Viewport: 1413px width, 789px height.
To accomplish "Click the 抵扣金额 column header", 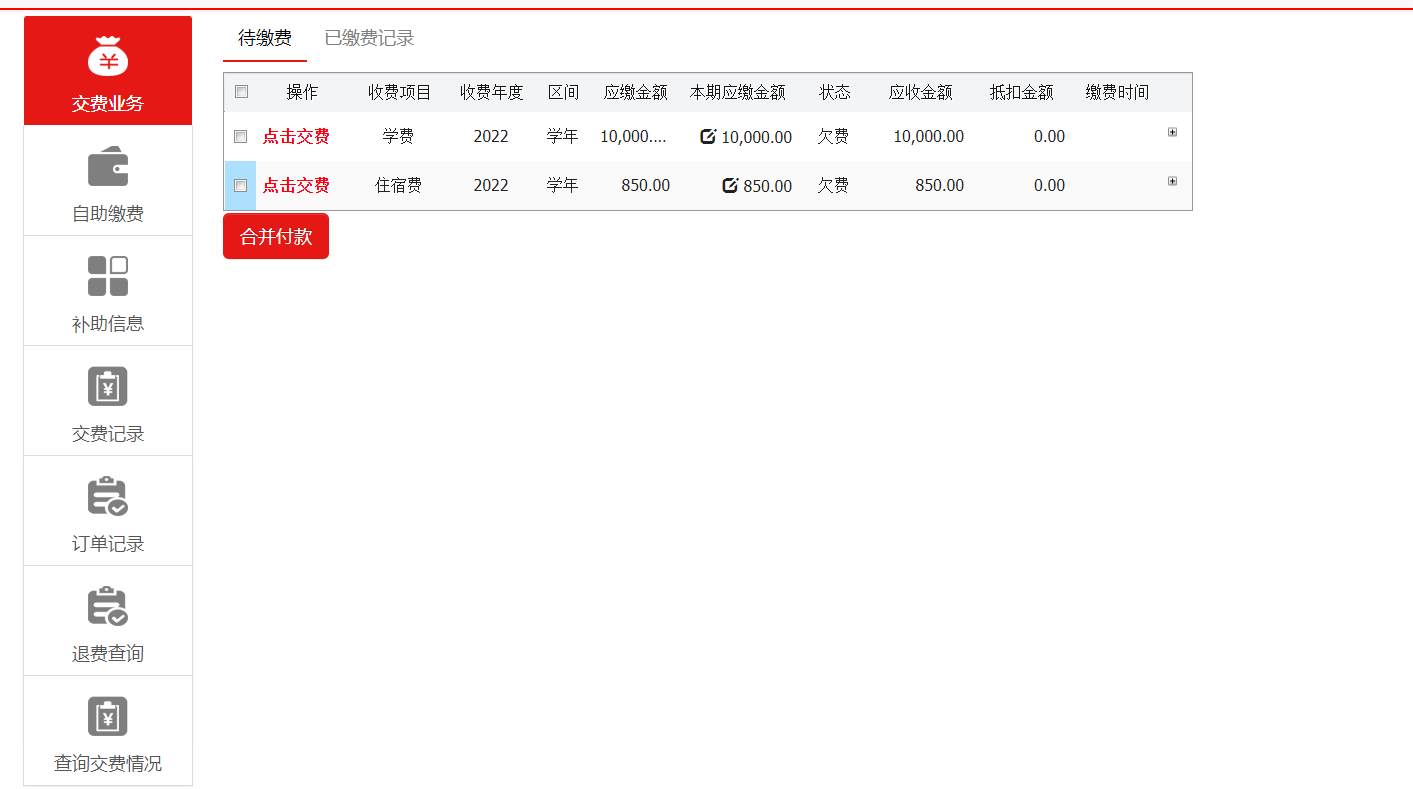I will (x=1021, y=92).
